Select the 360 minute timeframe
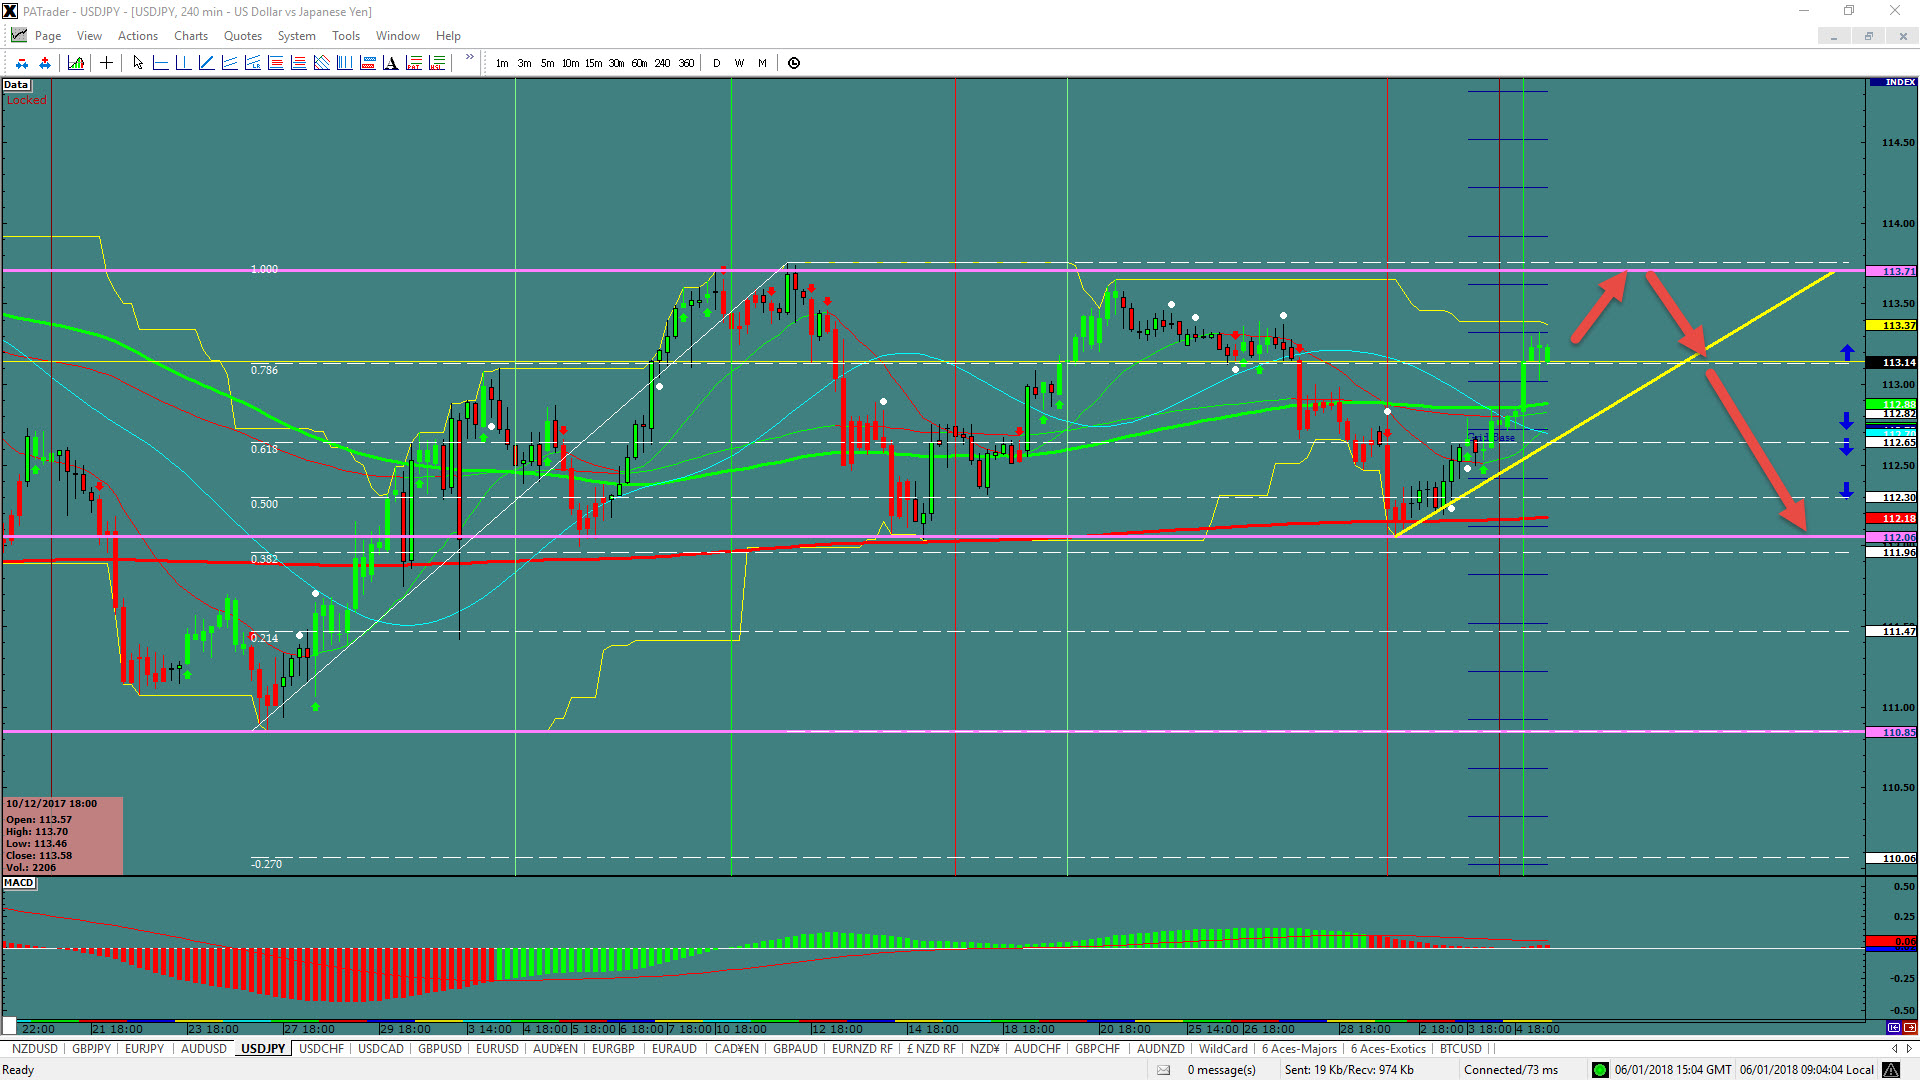1920x1080 pixels. pyautogui.click(x=686, y=63)
